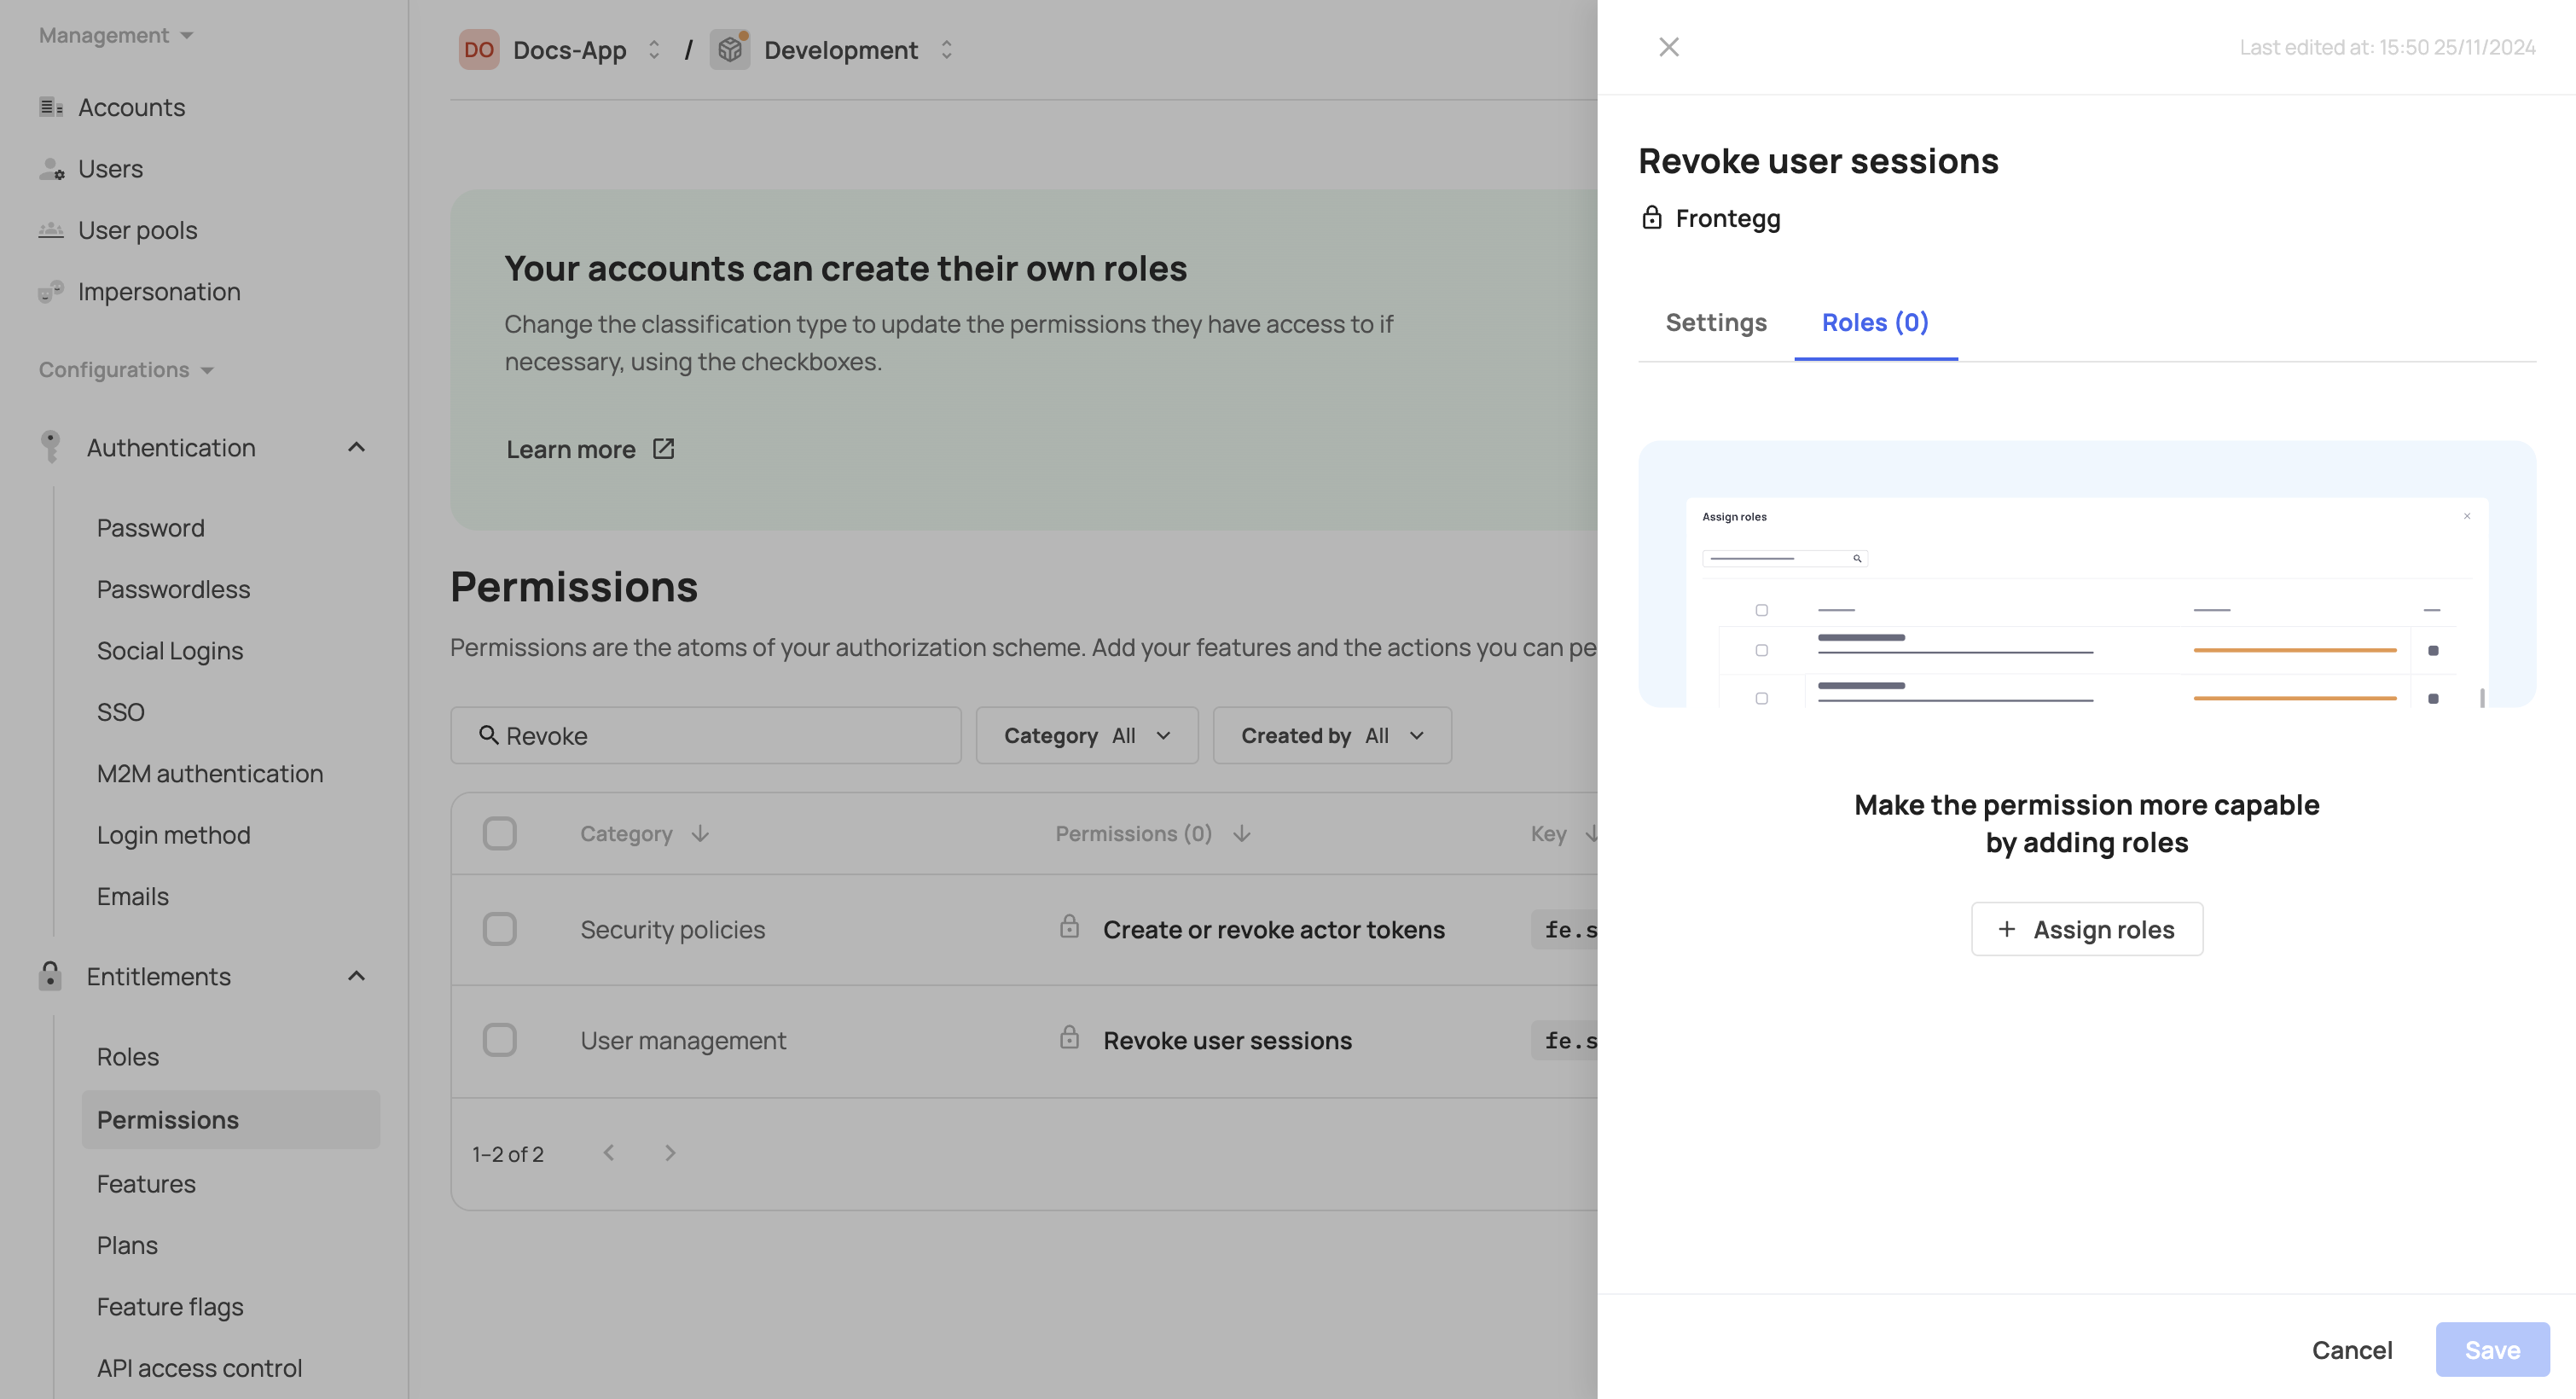Click the Impersonation masks icon
Viewport: 2576px width, 1399px height.
(x=50, y=292)
